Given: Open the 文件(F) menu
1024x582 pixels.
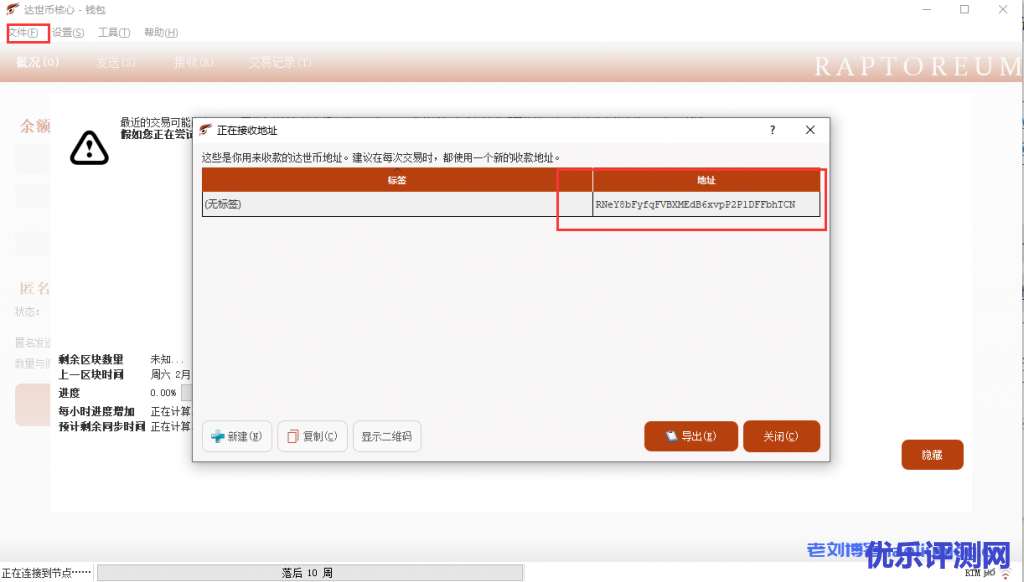Looking at the screenshot, I should tap(24, 33).
